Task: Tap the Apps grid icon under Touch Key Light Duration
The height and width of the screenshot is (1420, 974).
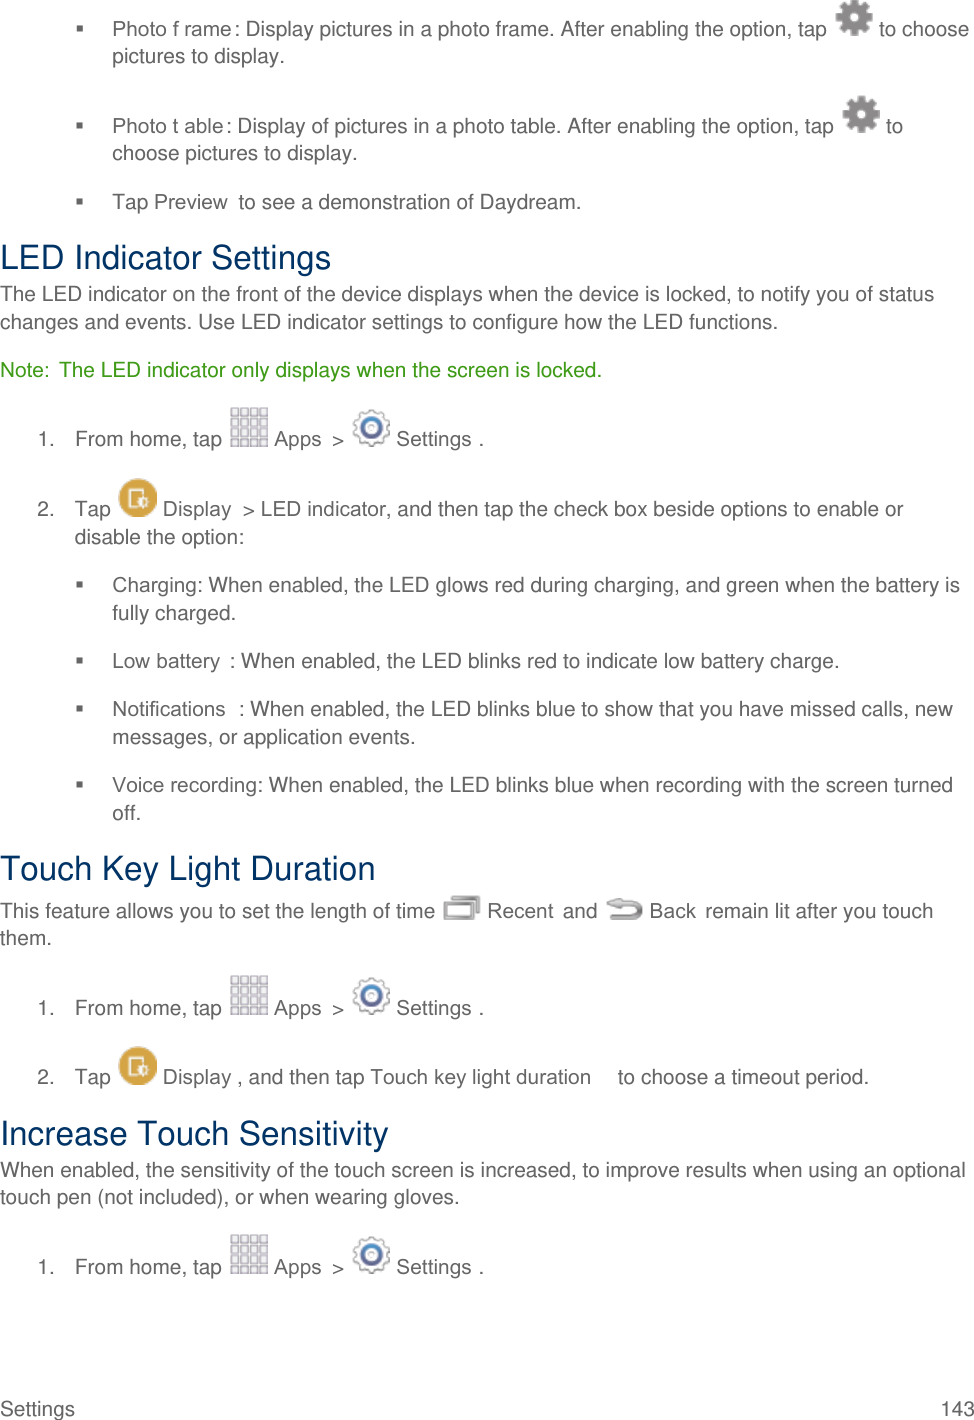Action: 249,996
